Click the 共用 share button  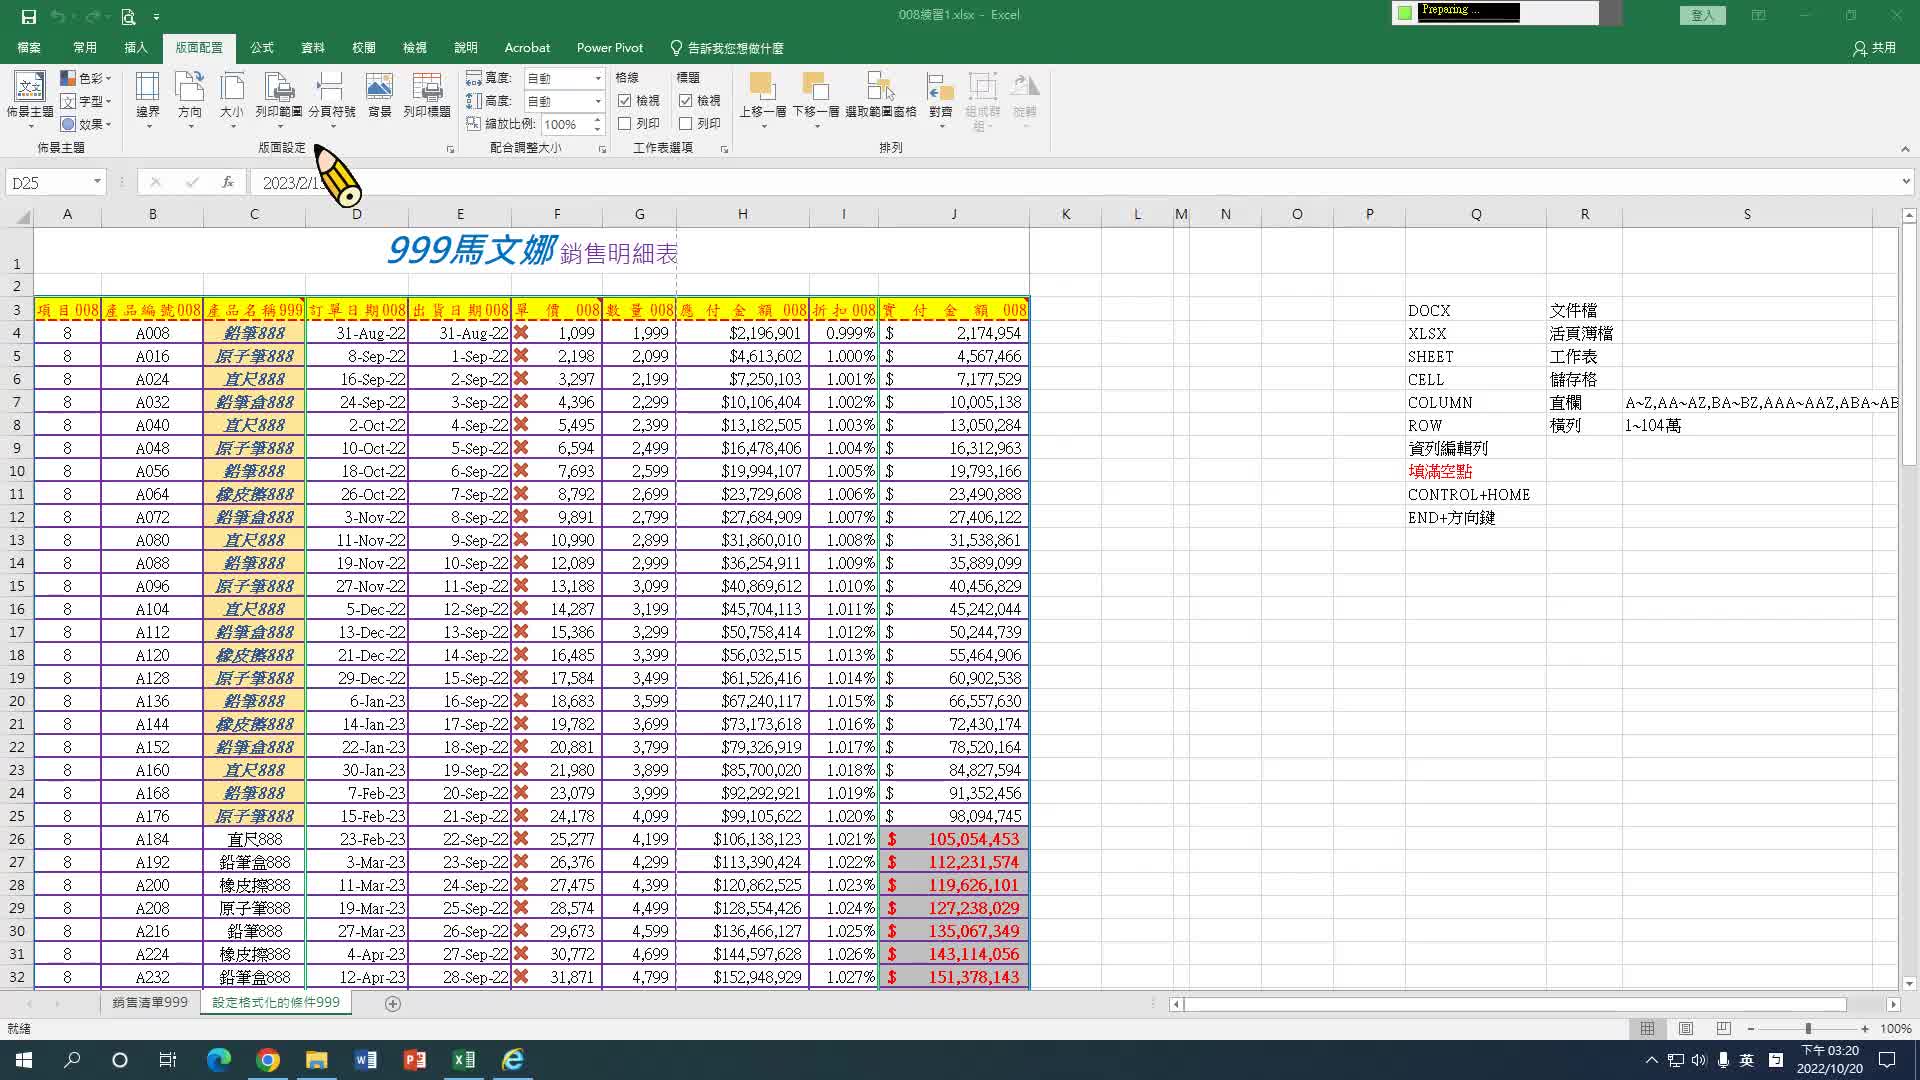click(x=1874, y=48)
